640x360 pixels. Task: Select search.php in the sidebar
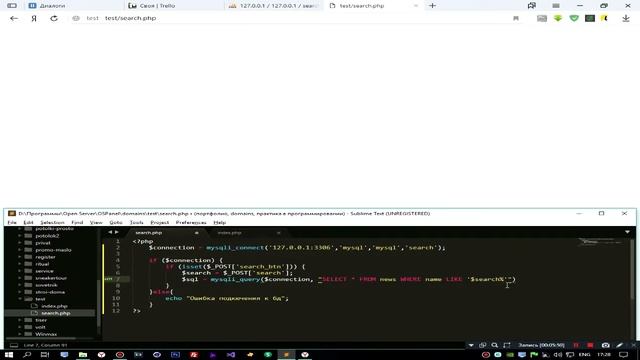[x=56, y=313]
